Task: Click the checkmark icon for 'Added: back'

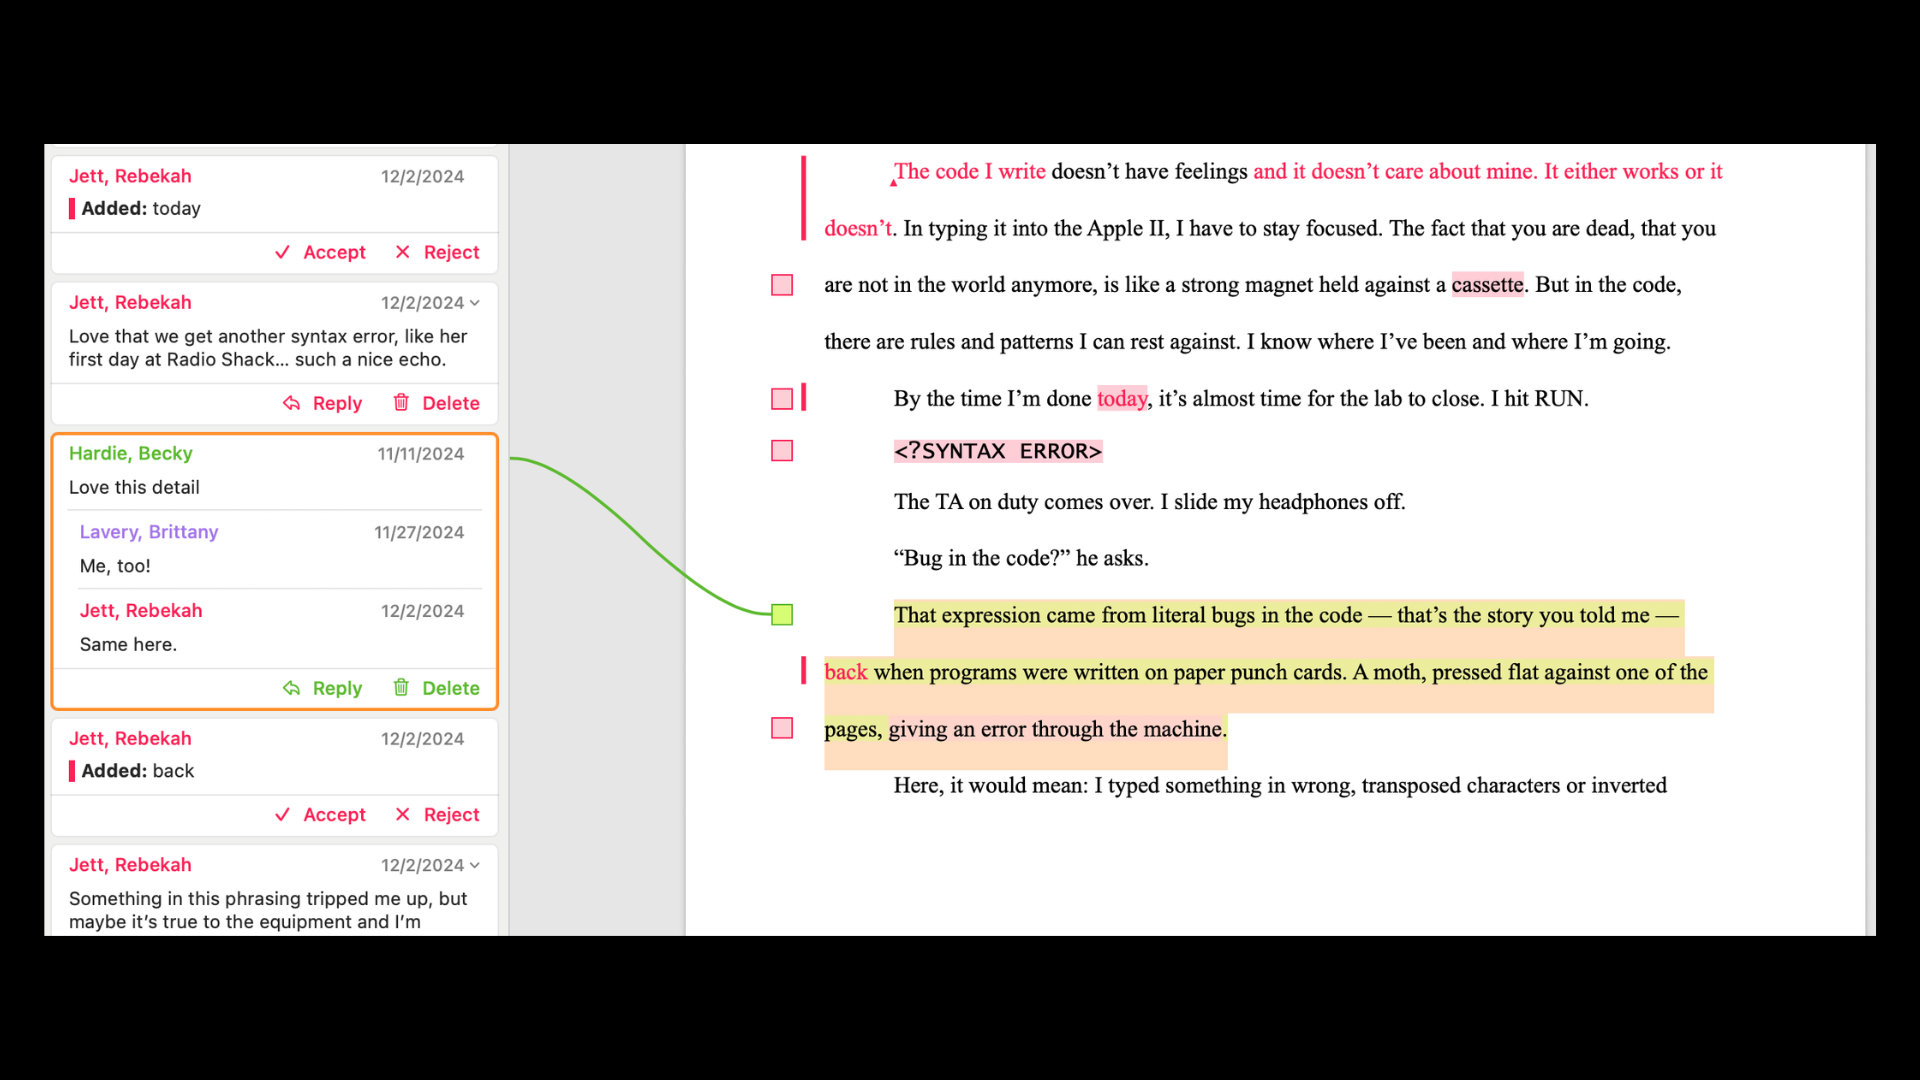Action: click(283, 814)
